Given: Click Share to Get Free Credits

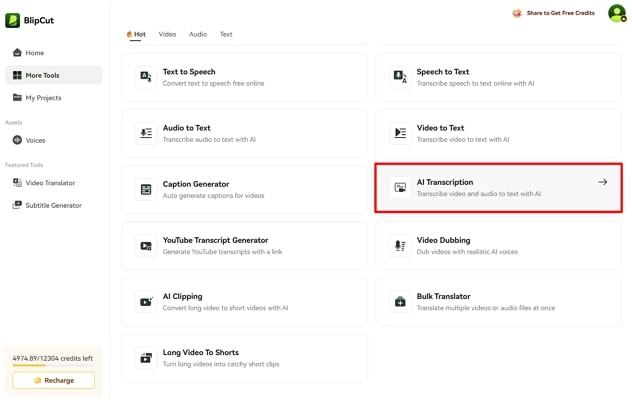Looking at the screenshot, I should tap(553, 14).
